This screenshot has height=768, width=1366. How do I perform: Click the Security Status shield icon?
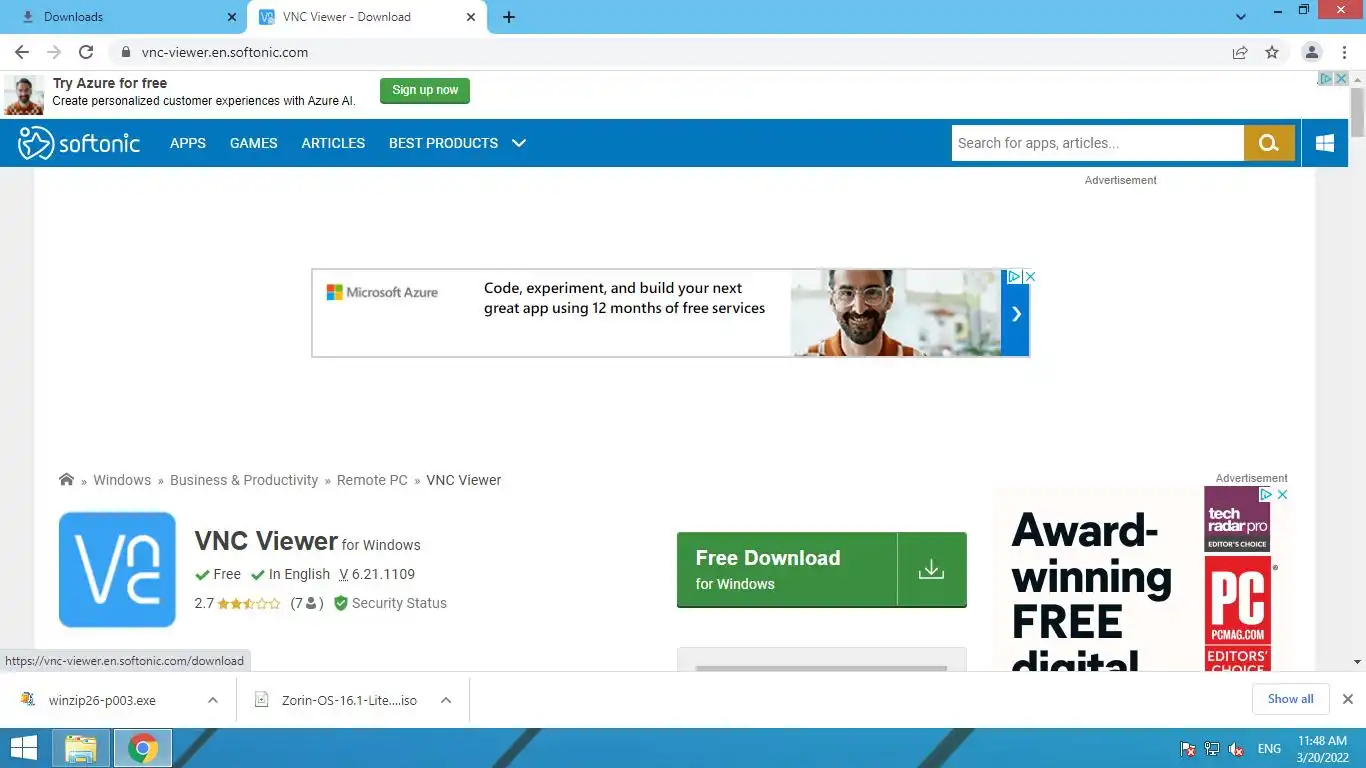(x=340, y=603)
